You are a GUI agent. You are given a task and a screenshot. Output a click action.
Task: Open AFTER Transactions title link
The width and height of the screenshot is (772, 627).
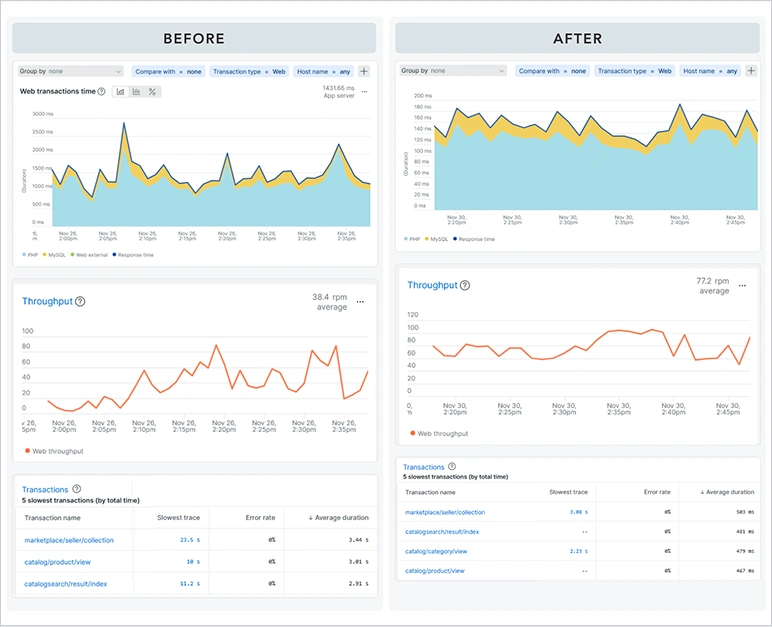(x=423, y=467)
